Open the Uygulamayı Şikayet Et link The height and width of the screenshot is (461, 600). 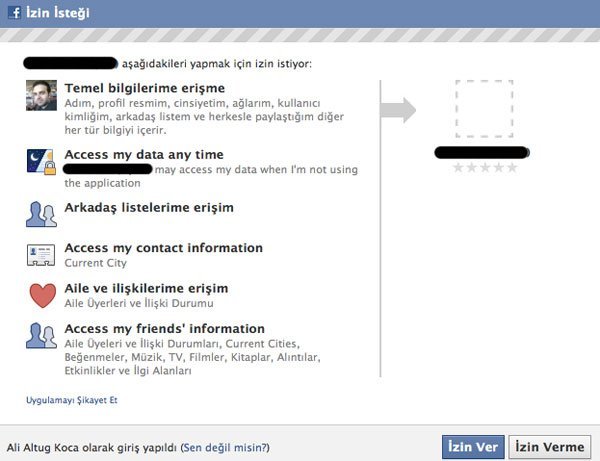(x=72, y=400)
